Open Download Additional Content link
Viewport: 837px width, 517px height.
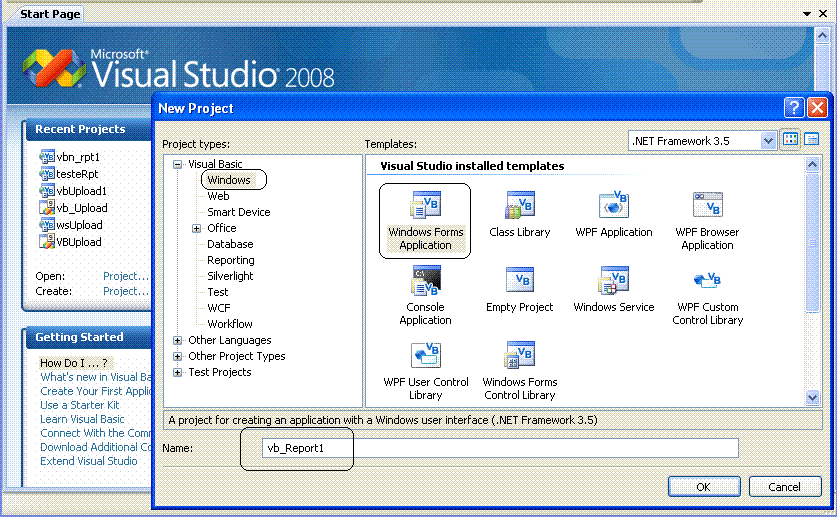(96, 447)
